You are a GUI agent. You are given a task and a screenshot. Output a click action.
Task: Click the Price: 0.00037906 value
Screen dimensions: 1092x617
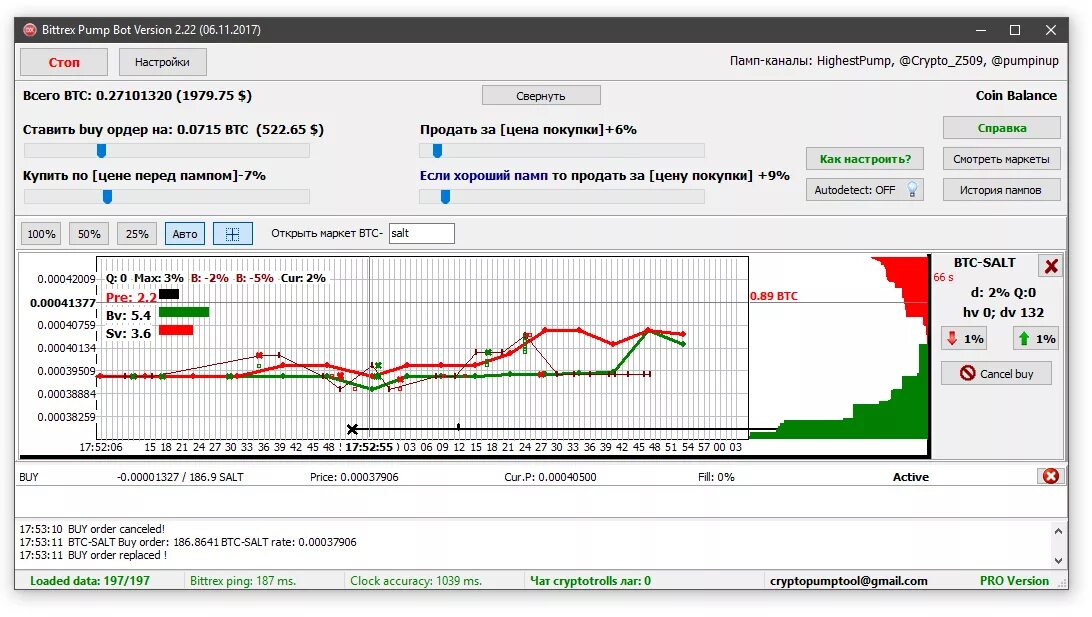click(354, 477)
